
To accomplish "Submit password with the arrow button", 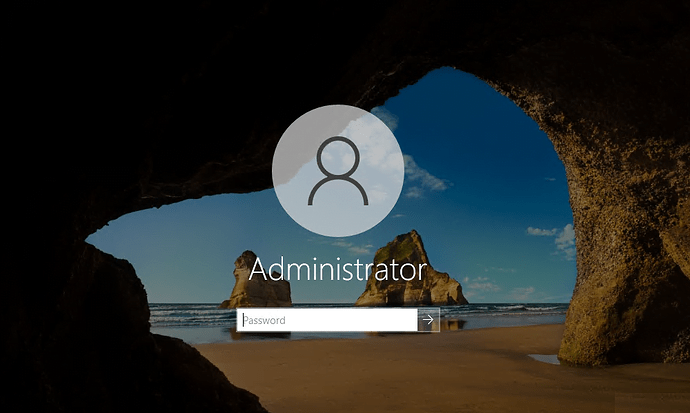I will coord(429,320).
